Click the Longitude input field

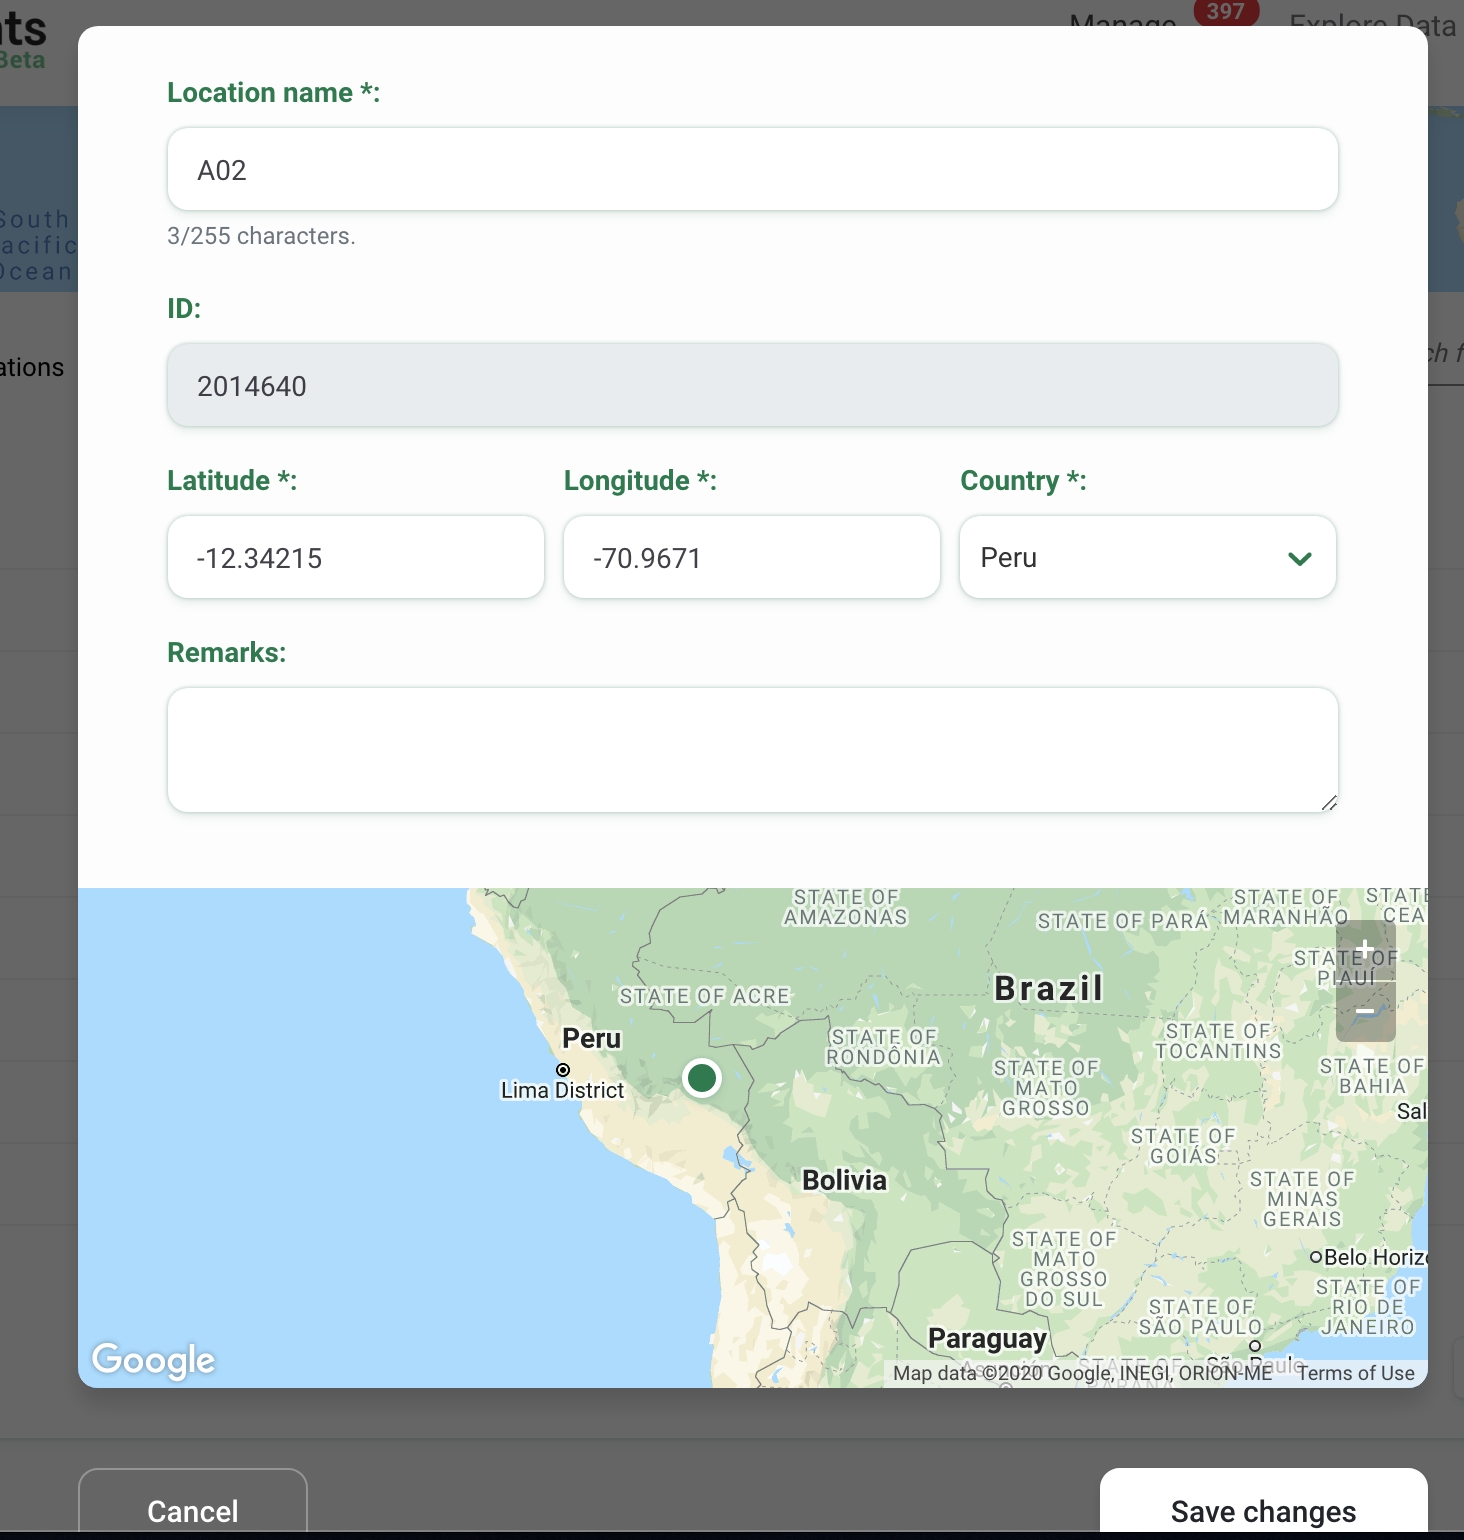pyautogui.click(x=752, y=557)
